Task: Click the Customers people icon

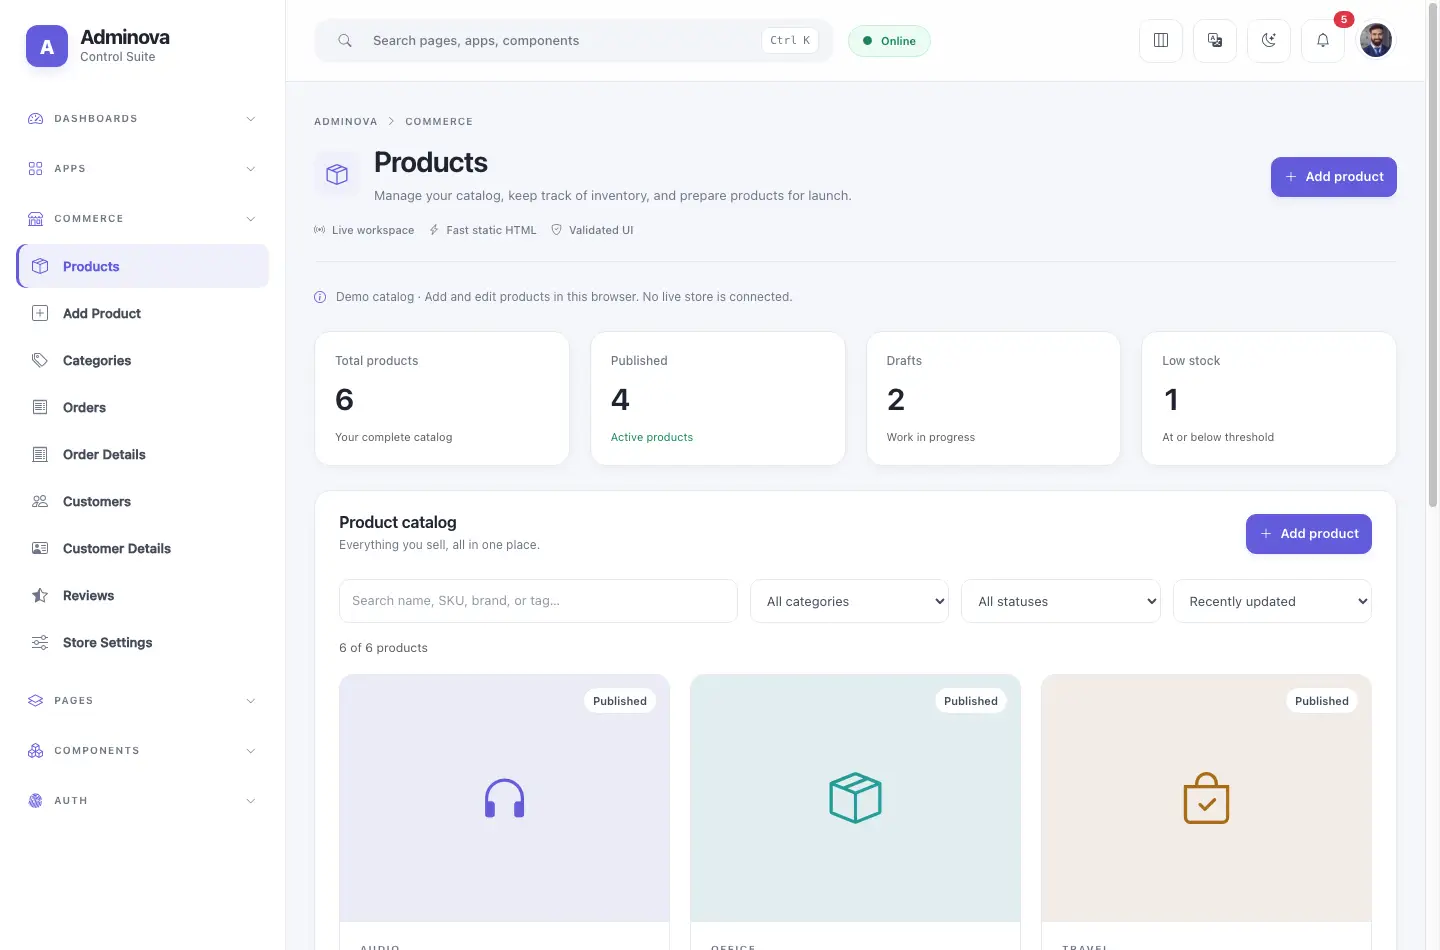Action: coord(40,501)
